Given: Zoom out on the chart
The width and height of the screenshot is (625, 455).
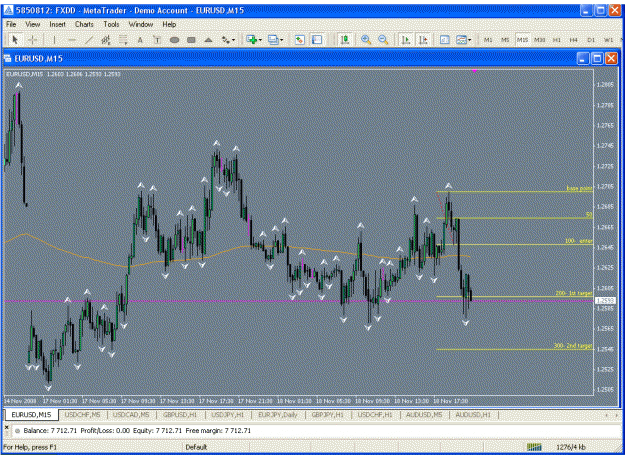Looking at the screenshot, I should pos(383,39).
